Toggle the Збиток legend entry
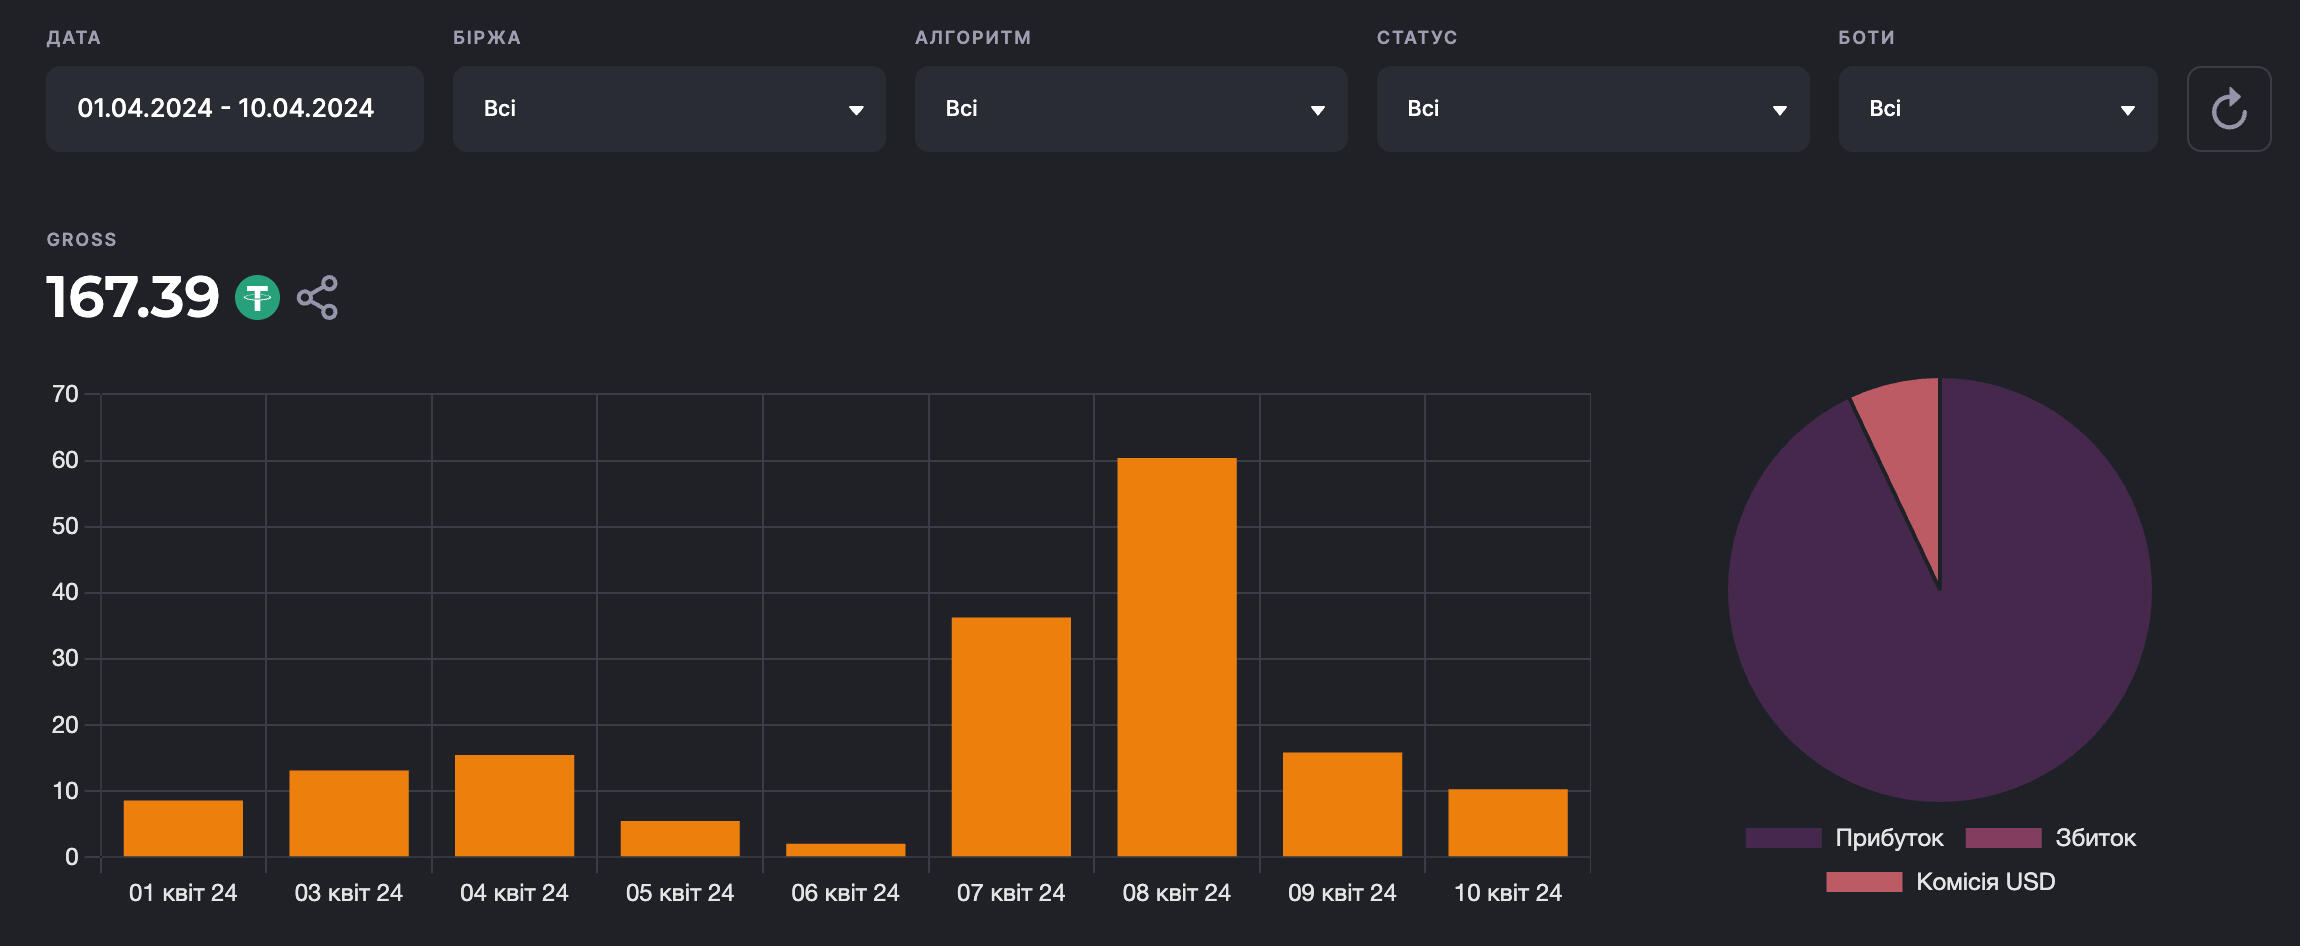This screenshot has height=946, width=2300. click(x=2050, y=838)
